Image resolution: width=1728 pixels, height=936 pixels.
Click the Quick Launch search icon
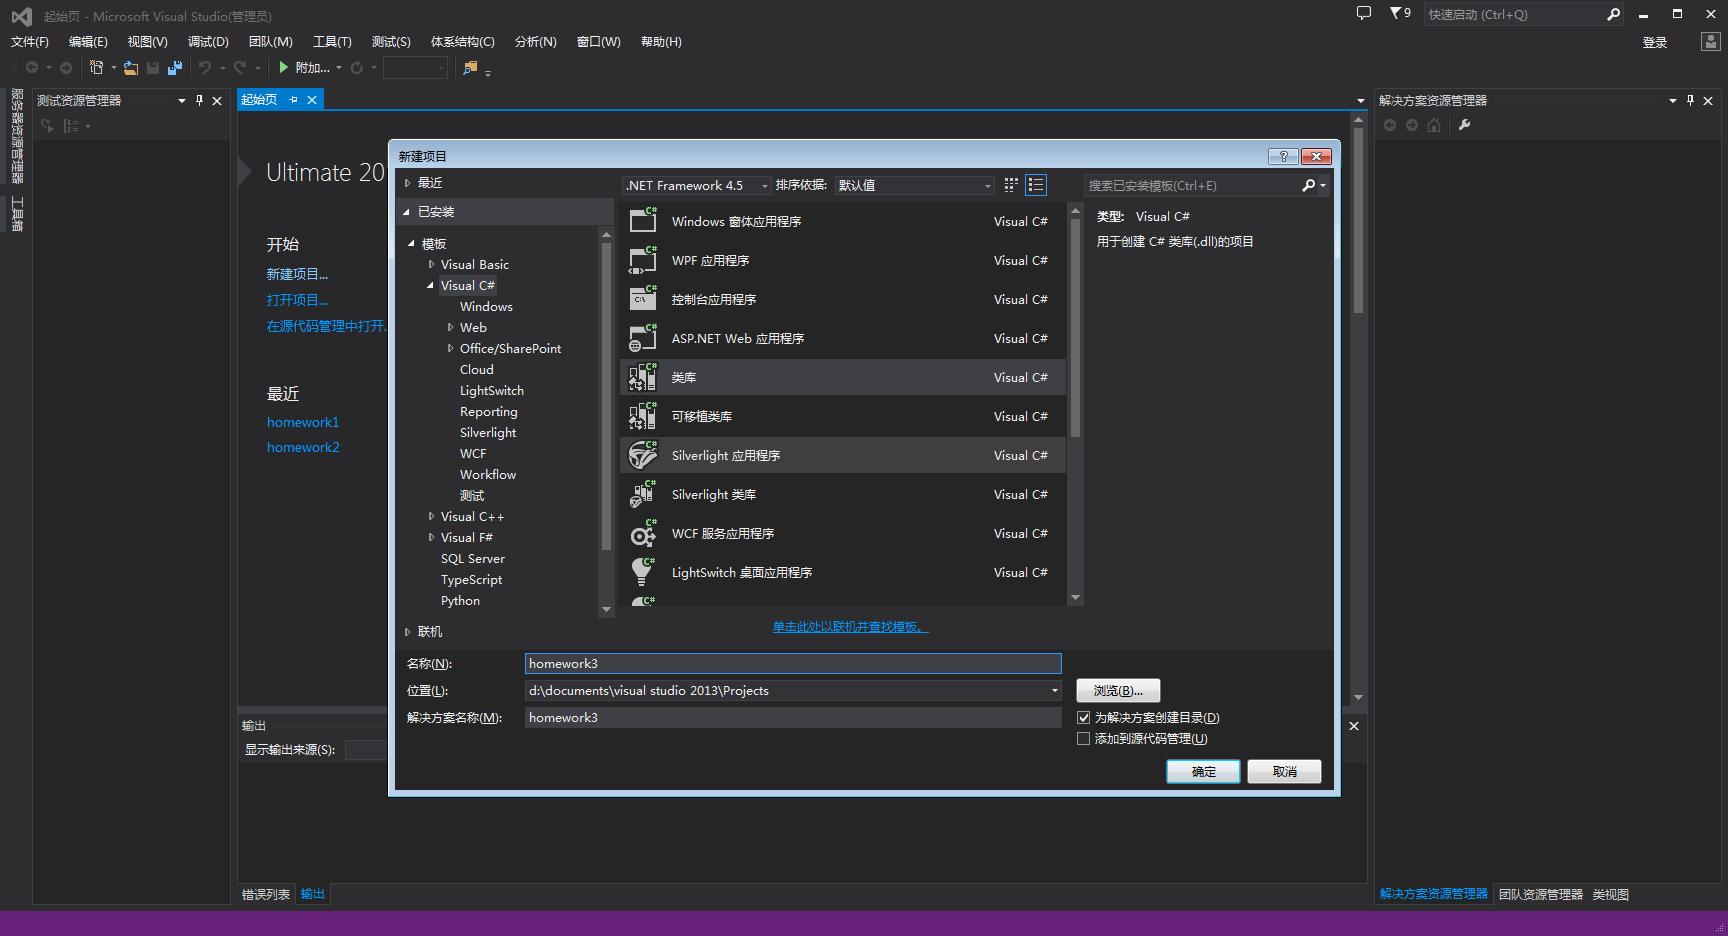click(x=1613, y=14)
